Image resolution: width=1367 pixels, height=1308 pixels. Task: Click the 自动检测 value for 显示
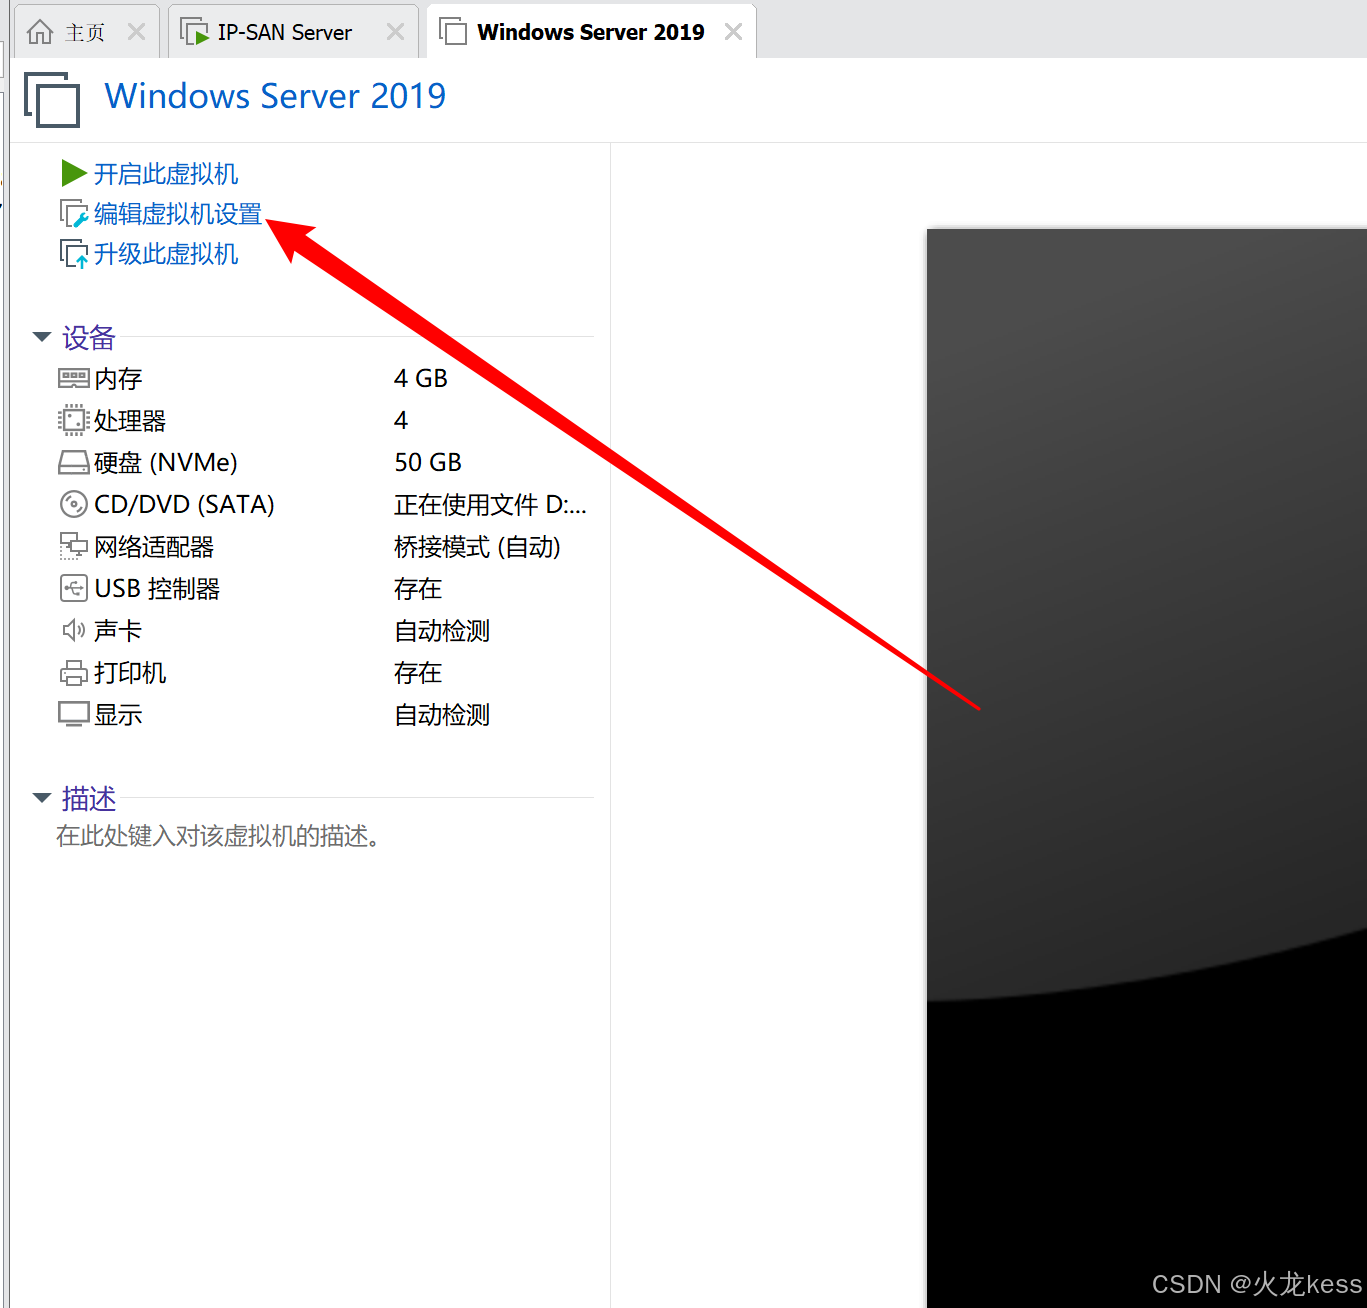pos(442,715)
